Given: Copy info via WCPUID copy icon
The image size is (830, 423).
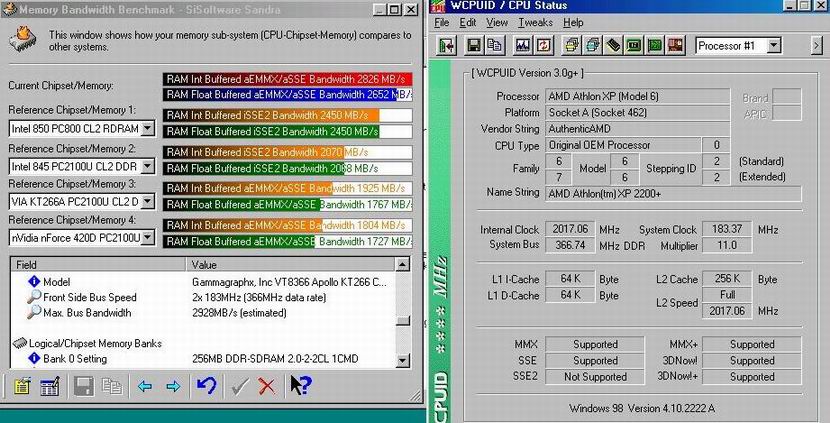Looking at the screenshot, I should [494, 46].
